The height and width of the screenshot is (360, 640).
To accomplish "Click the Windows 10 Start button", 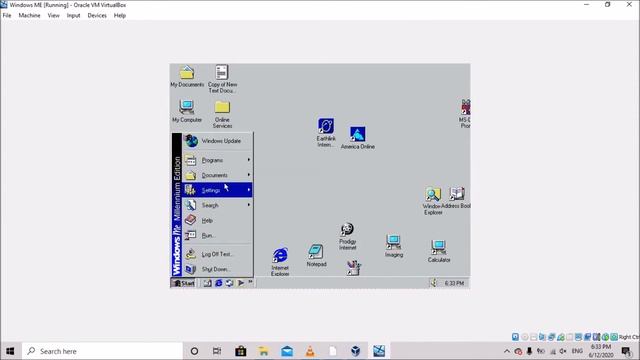I will 10,351.
